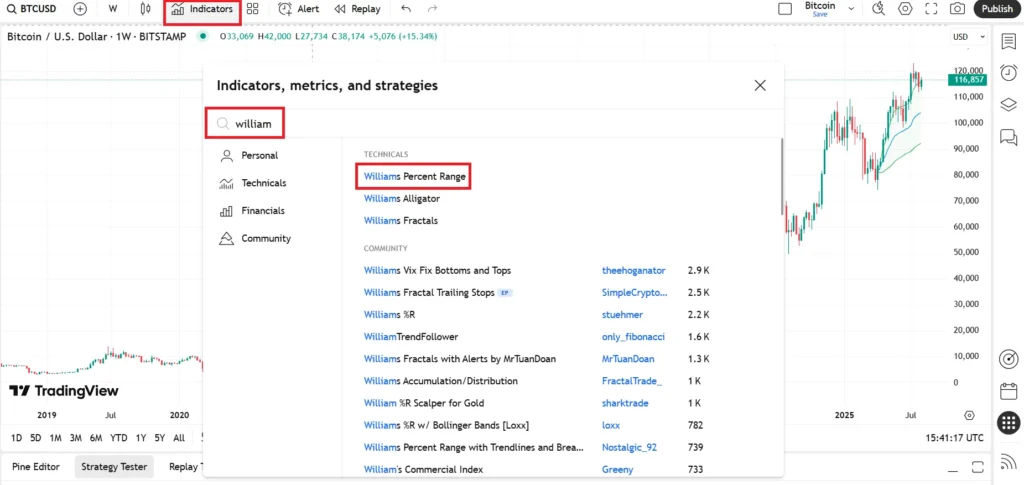1024x485 pixels.
Task: Open the USD currency dropdown
Action: [968, 37]
